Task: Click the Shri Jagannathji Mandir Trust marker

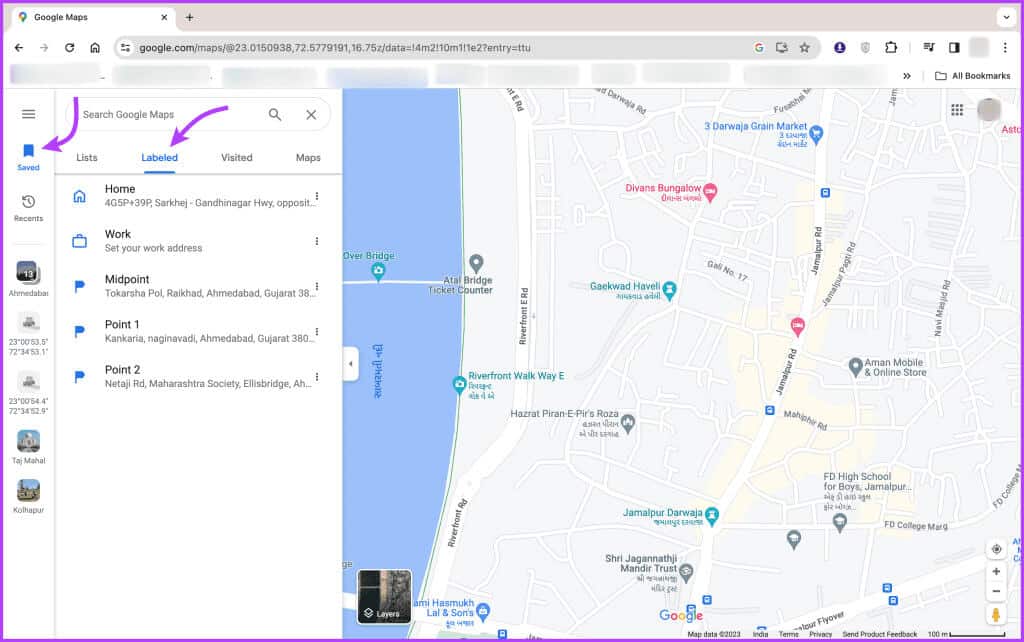Action: click(x=686, y=573)
